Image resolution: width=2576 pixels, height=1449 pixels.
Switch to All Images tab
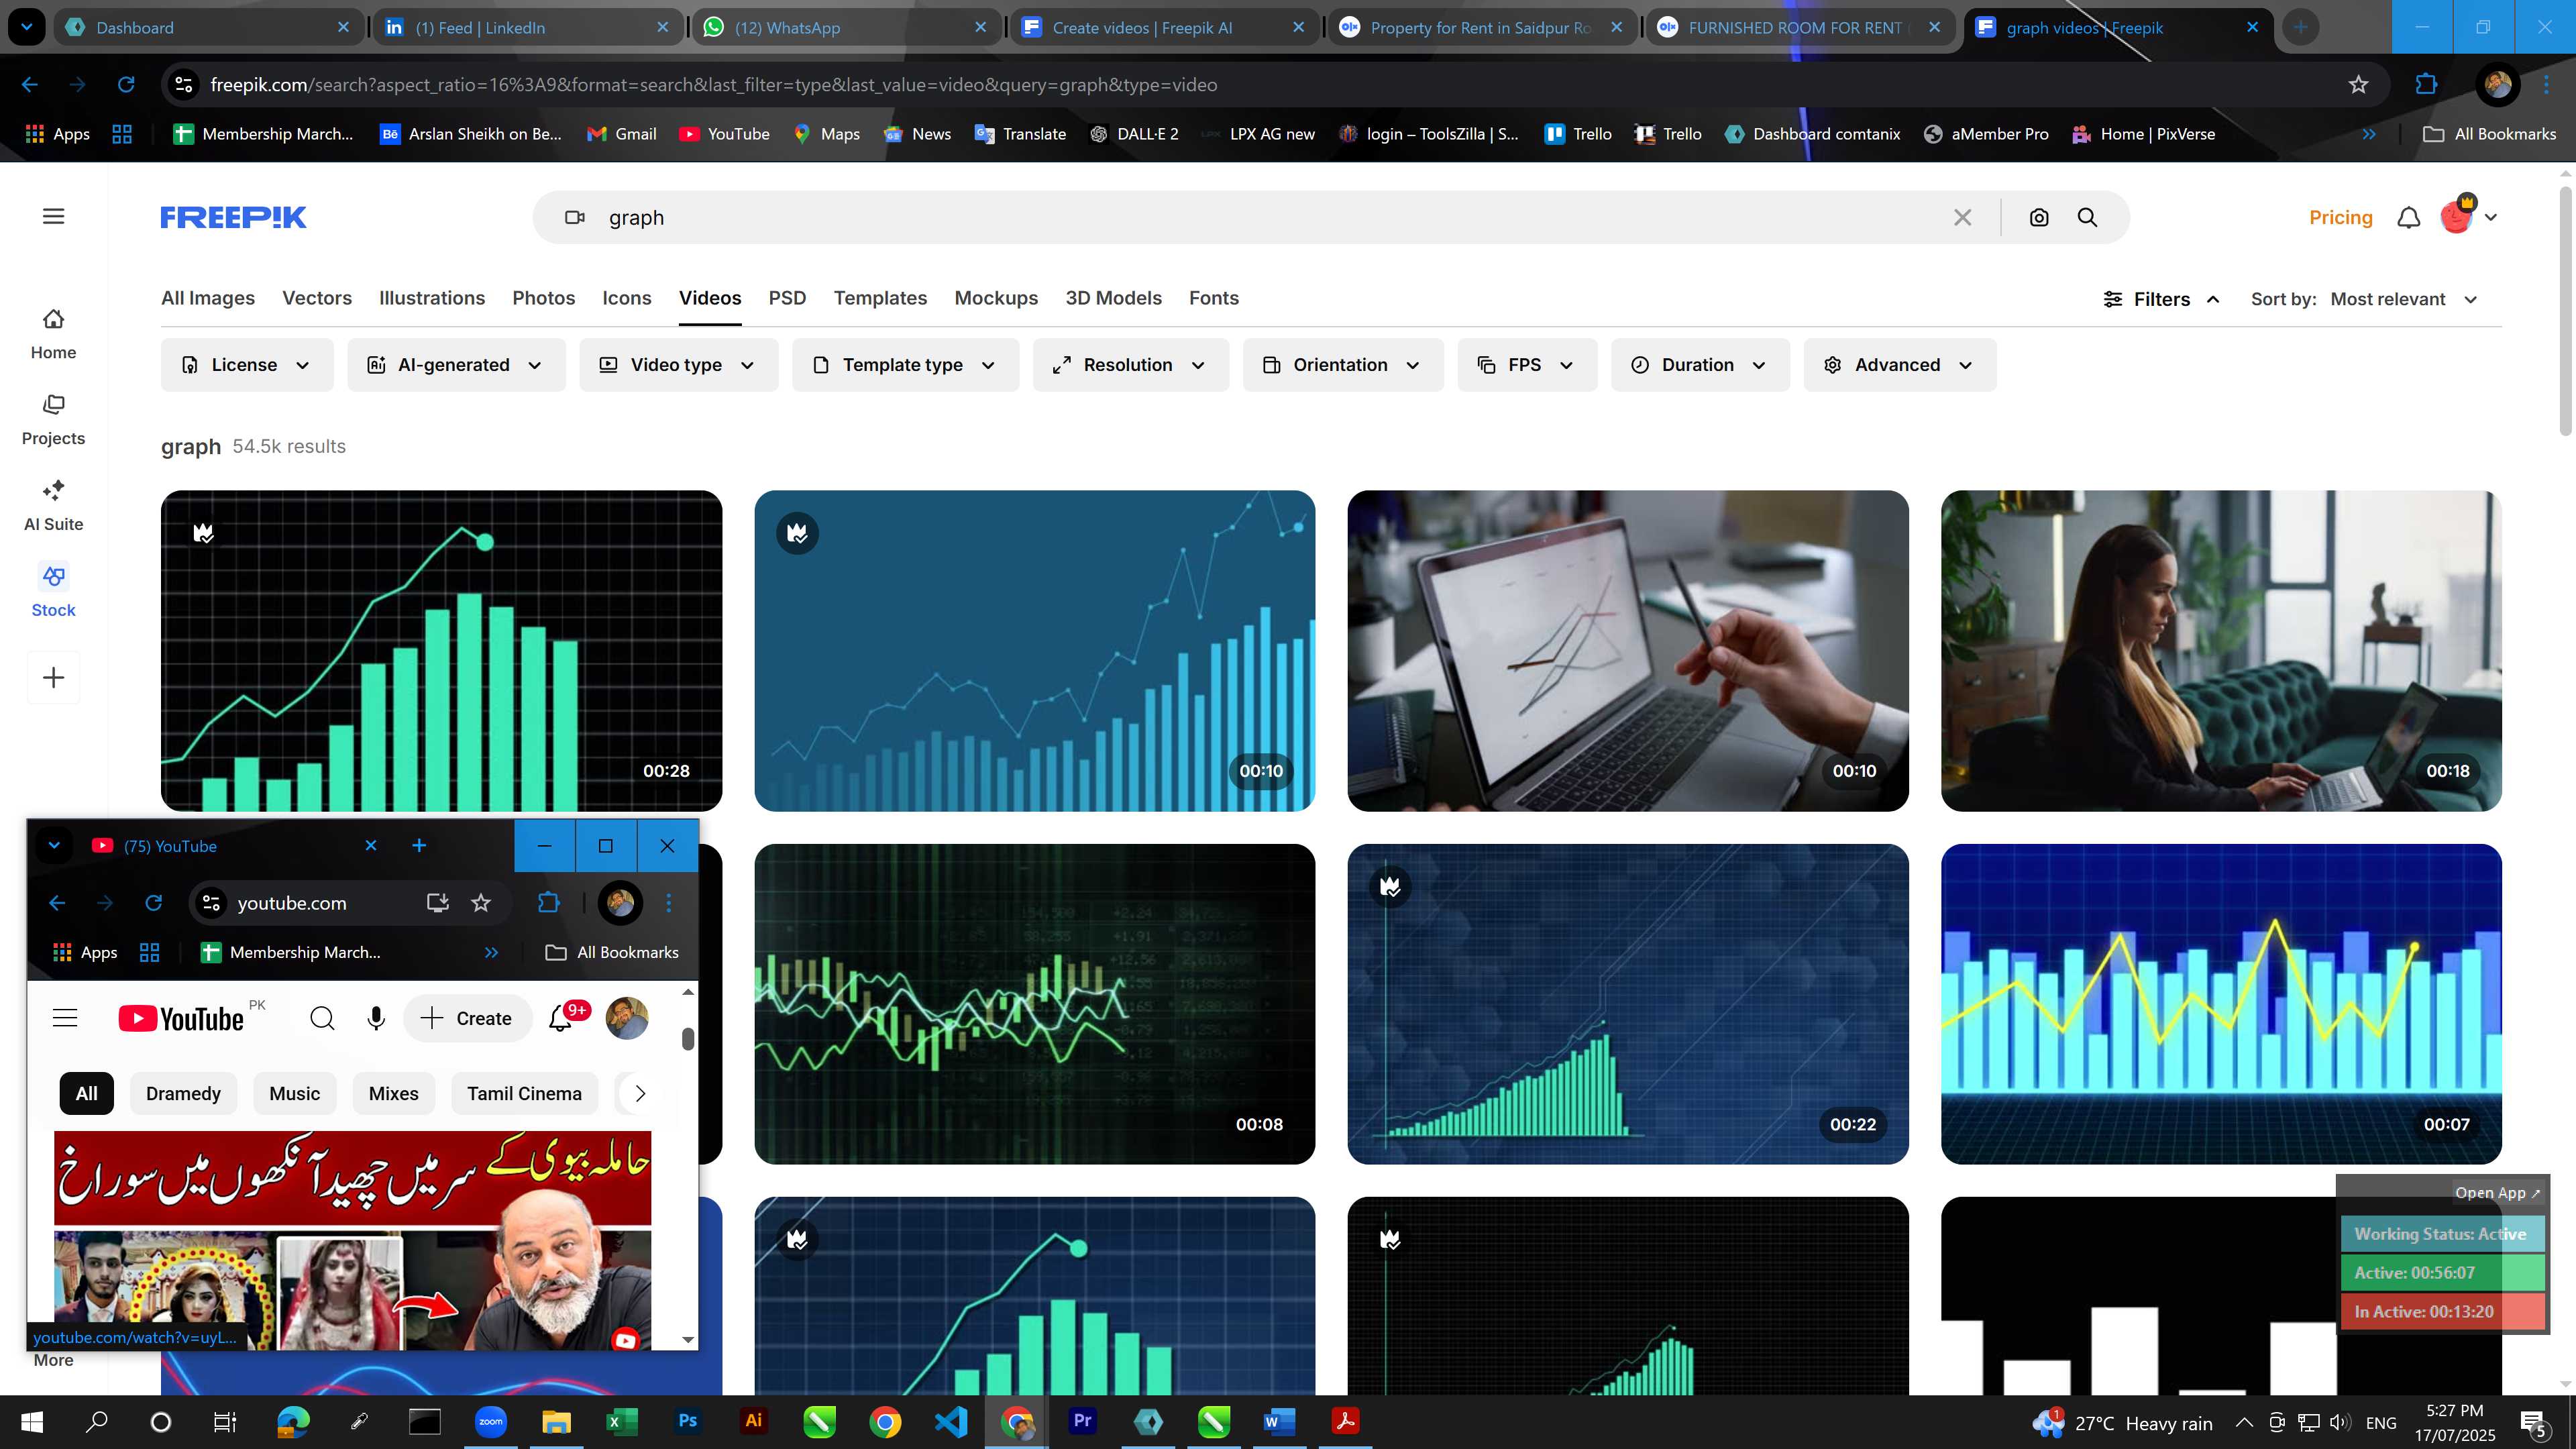pyautogui.click(x=208, y=298)
